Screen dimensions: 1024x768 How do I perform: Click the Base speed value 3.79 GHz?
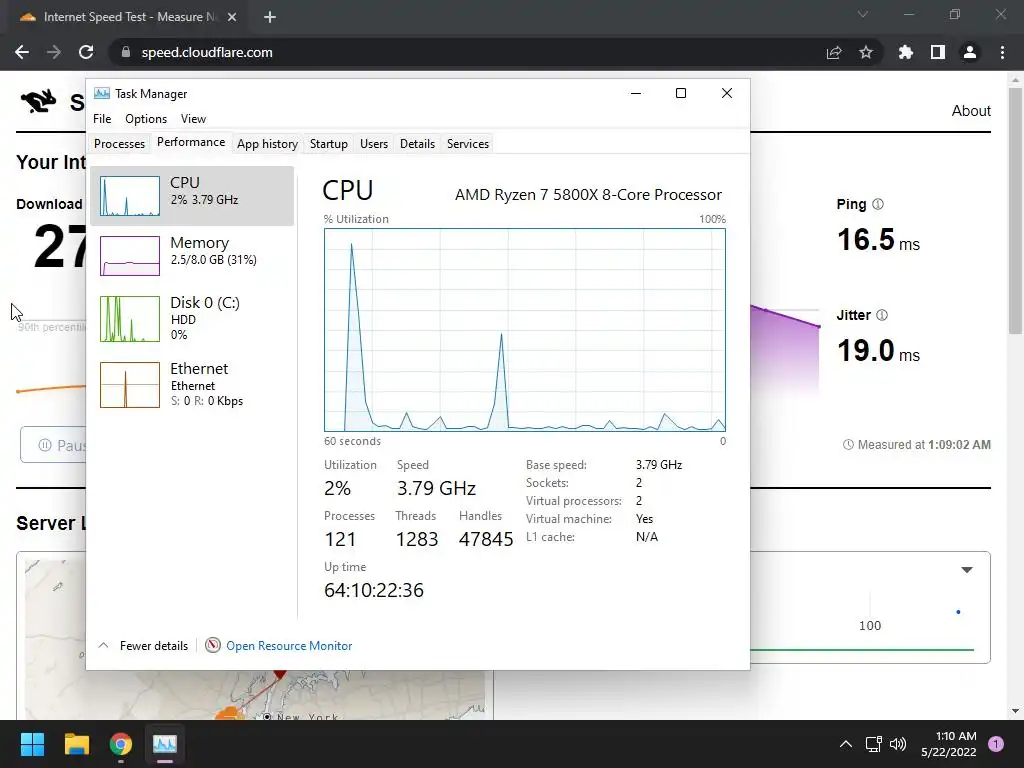click(x=659, y=465)
